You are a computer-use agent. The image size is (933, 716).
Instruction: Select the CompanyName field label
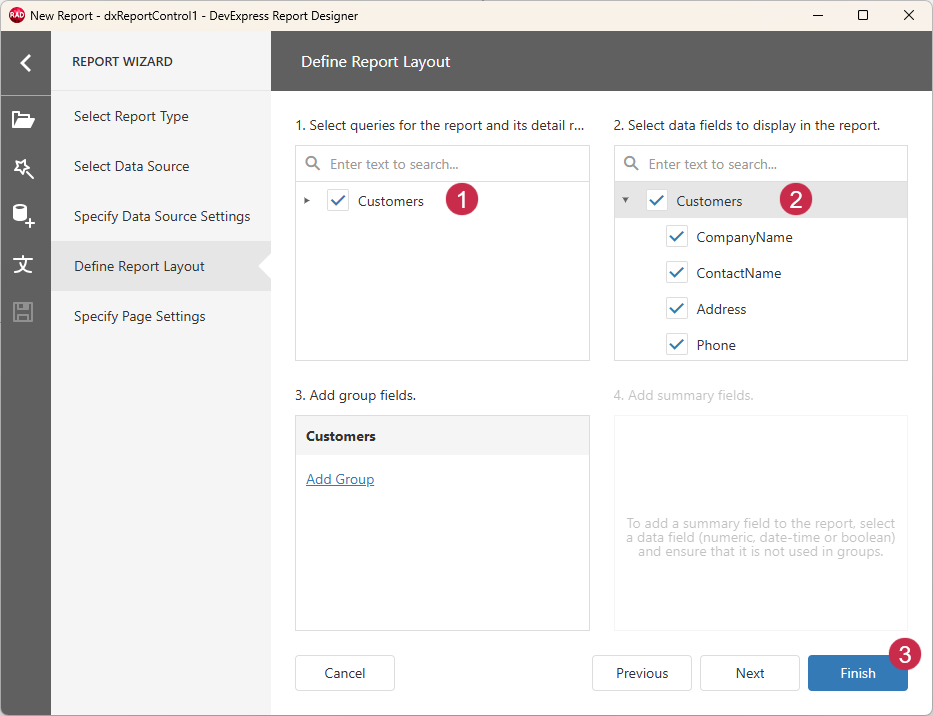tap(744, 237)
